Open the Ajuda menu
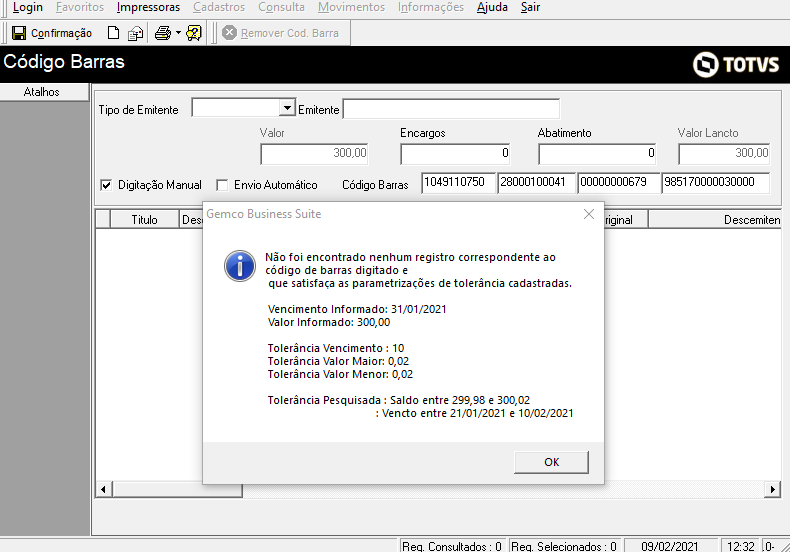Viewport: 790px width, 552px height. click(x=492, y=8)
